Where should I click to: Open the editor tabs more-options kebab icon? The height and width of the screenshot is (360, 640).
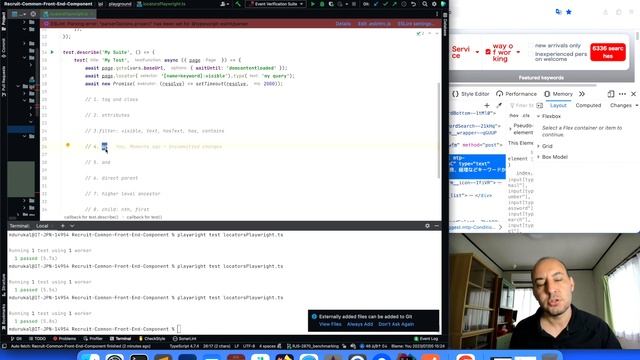pyautogui.click(x=437, y=14)
